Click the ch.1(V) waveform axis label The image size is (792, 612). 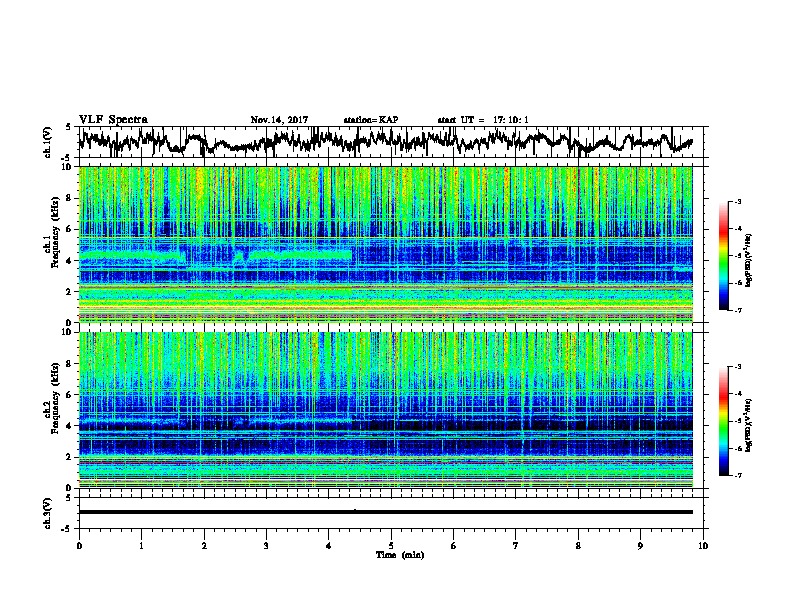47,142
